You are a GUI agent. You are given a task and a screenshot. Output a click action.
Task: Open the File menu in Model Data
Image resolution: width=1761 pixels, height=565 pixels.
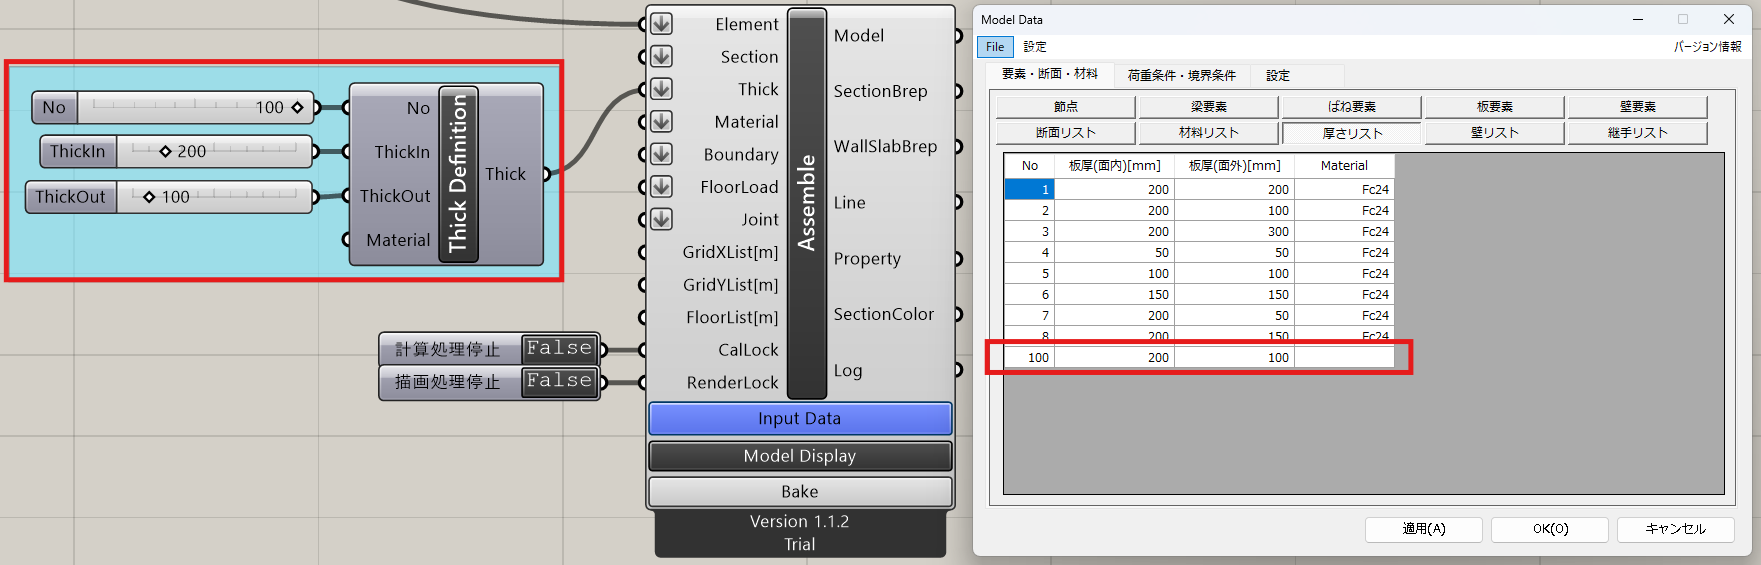pyautogui.click(x=995, y=47)
